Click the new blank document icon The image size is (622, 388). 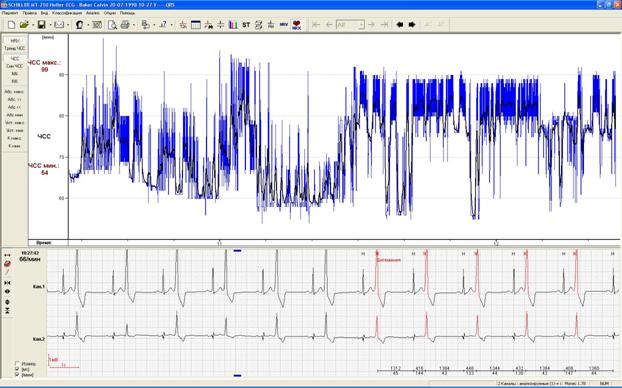pyautogui.click(x=12, y=25)
